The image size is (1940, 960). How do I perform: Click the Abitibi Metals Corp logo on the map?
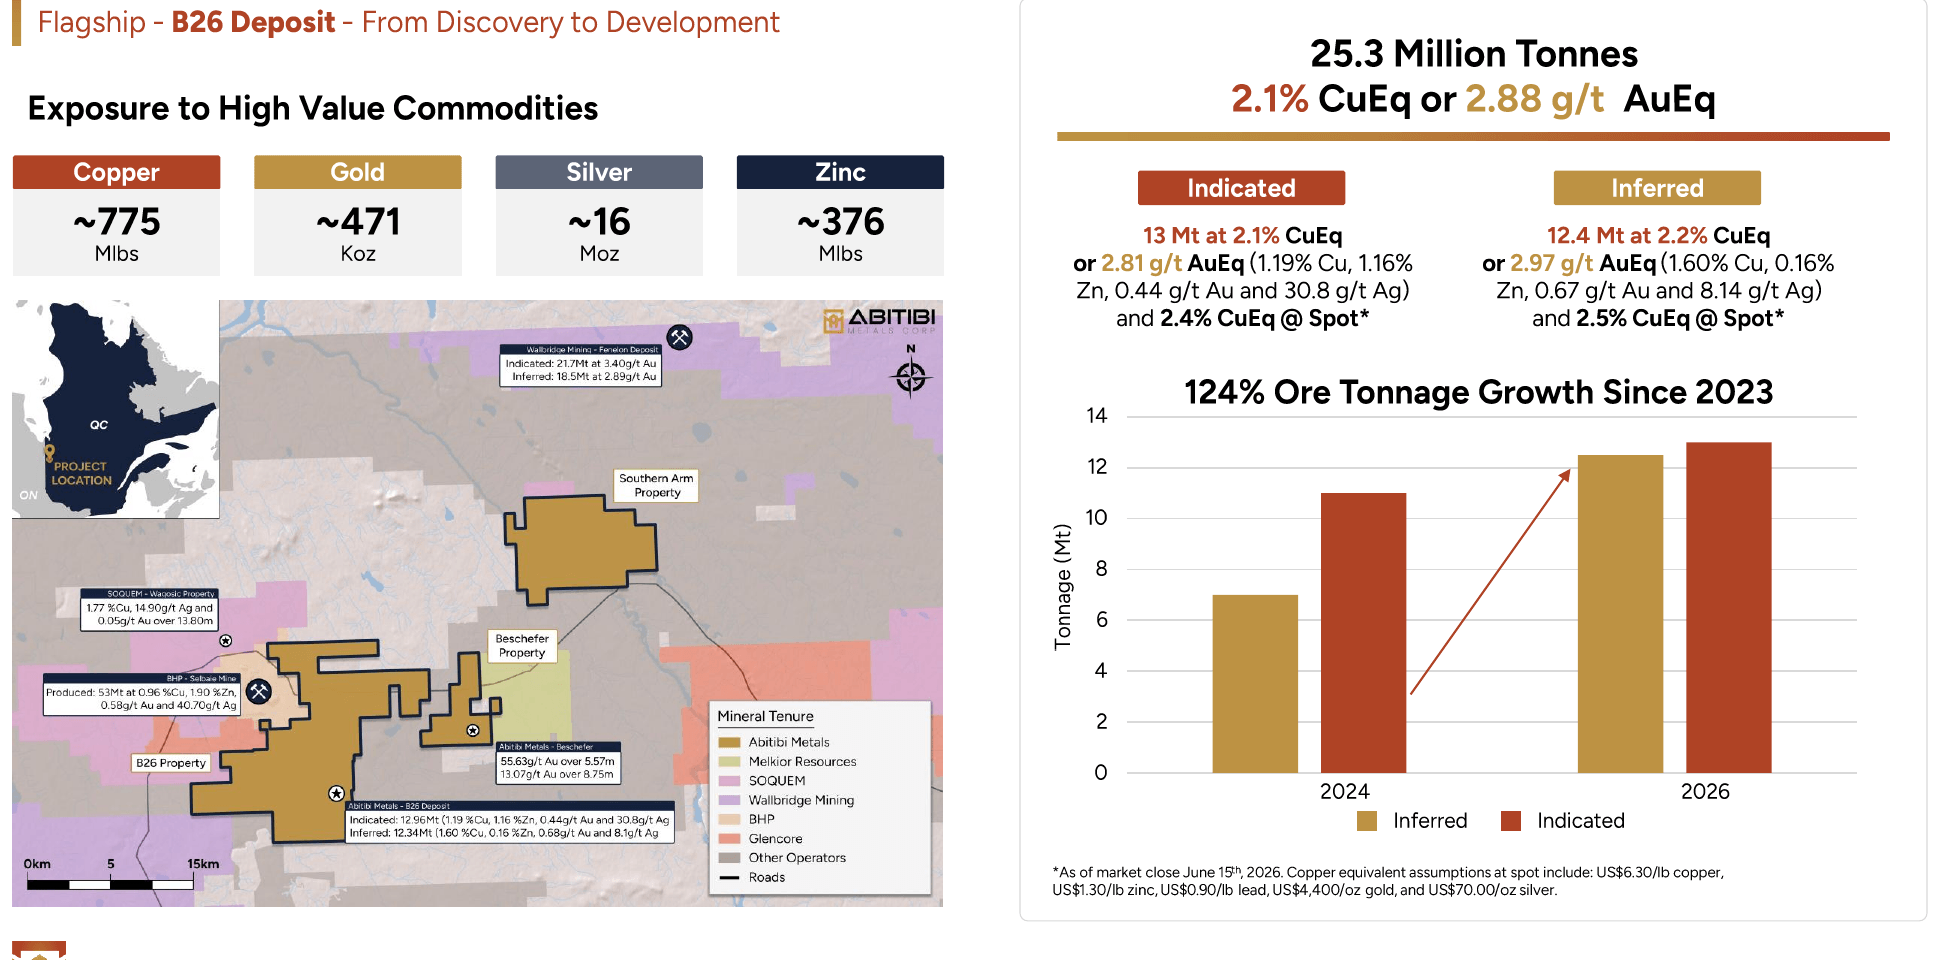(x=879, y=320)
